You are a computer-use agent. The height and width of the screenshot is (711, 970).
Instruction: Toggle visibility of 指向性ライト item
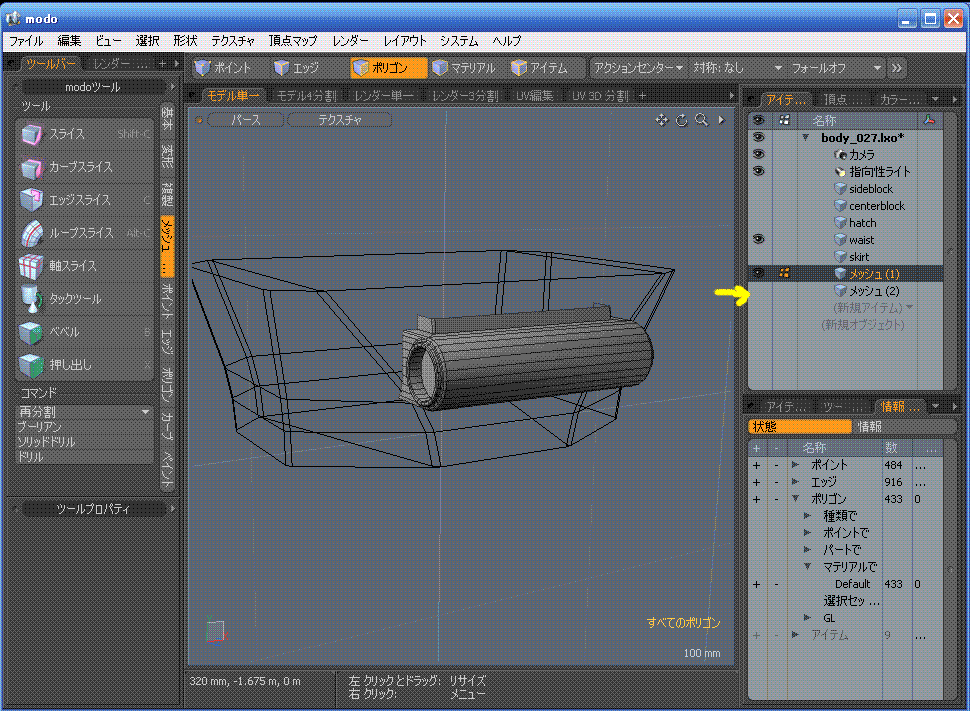coord(758,172)
